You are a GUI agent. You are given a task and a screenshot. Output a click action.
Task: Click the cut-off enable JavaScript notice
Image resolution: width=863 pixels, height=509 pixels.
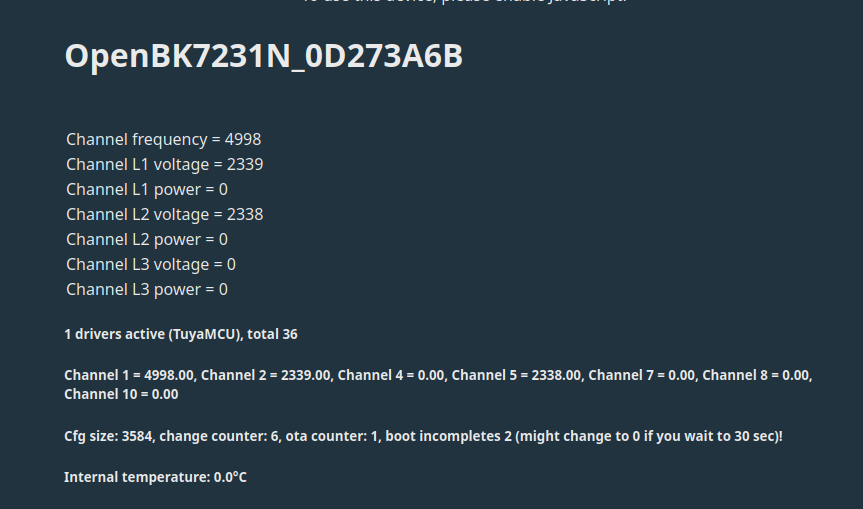pos(464,2)
